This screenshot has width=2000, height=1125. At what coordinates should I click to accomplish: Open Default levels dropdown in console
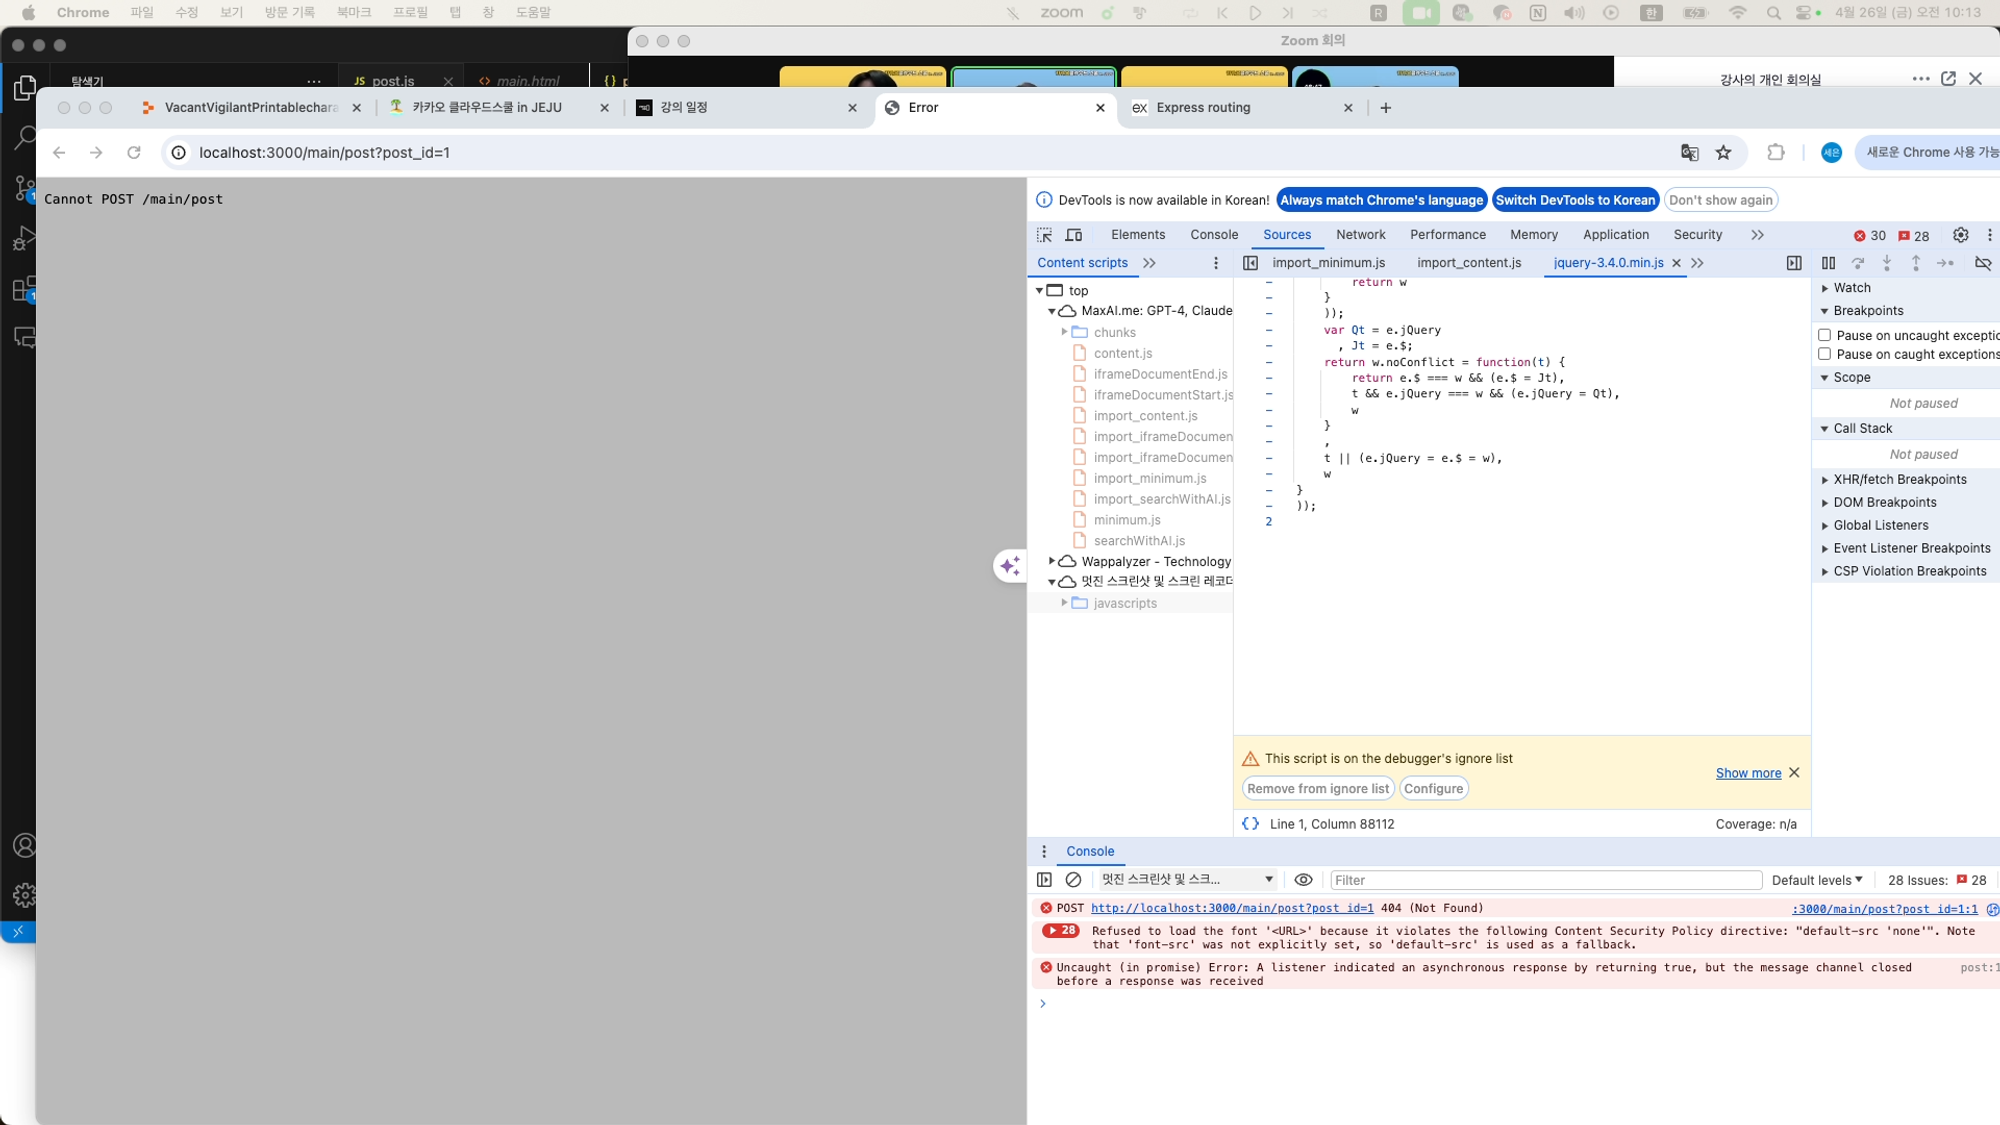click(x=1817, y=880)
